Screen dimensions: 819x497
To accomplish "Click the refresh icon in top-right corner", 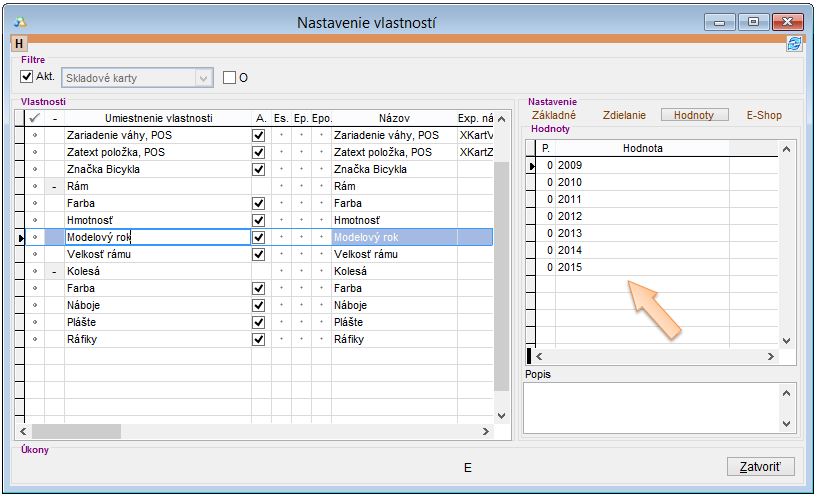I will (794, 44).
